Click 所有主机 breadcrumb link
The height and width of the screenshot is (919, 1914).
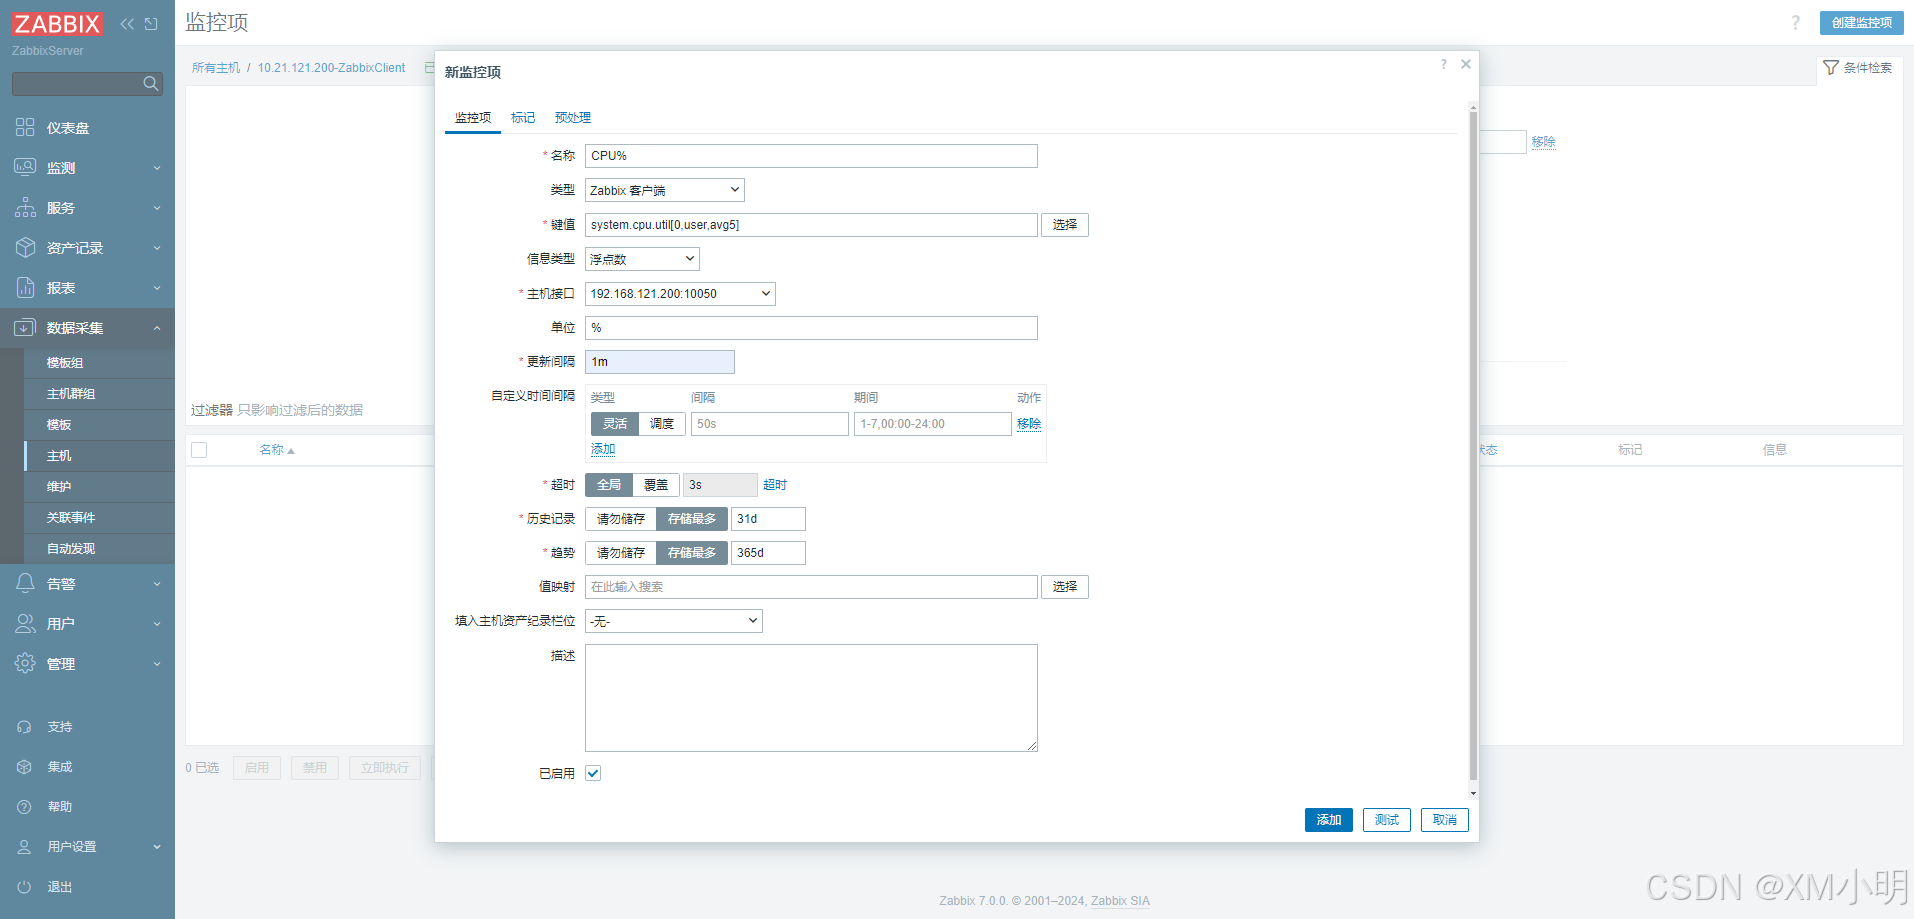pyautogui.click(x=216, y=68)
